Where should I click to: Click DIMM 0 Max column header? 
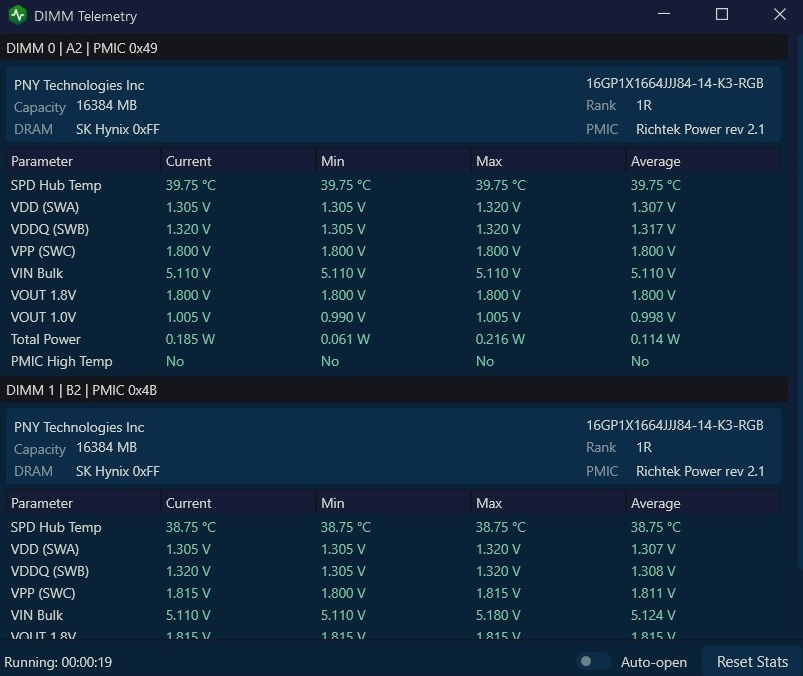tap(549, 161)
